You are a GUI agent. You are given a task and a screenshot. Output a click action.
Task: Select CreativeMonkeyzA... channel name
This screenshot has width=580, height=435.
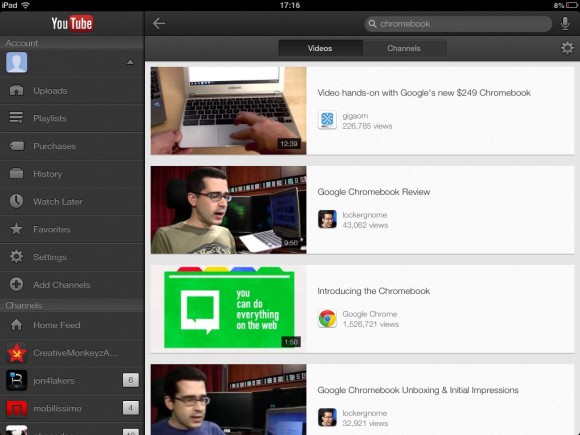tap(76, 353)
